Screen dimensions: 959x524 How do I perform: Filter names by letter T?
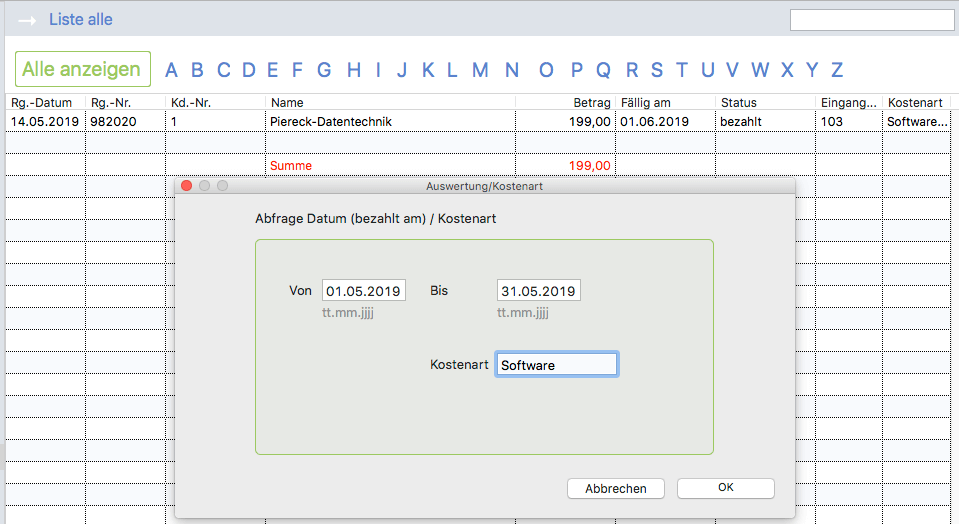click(681, 70)
